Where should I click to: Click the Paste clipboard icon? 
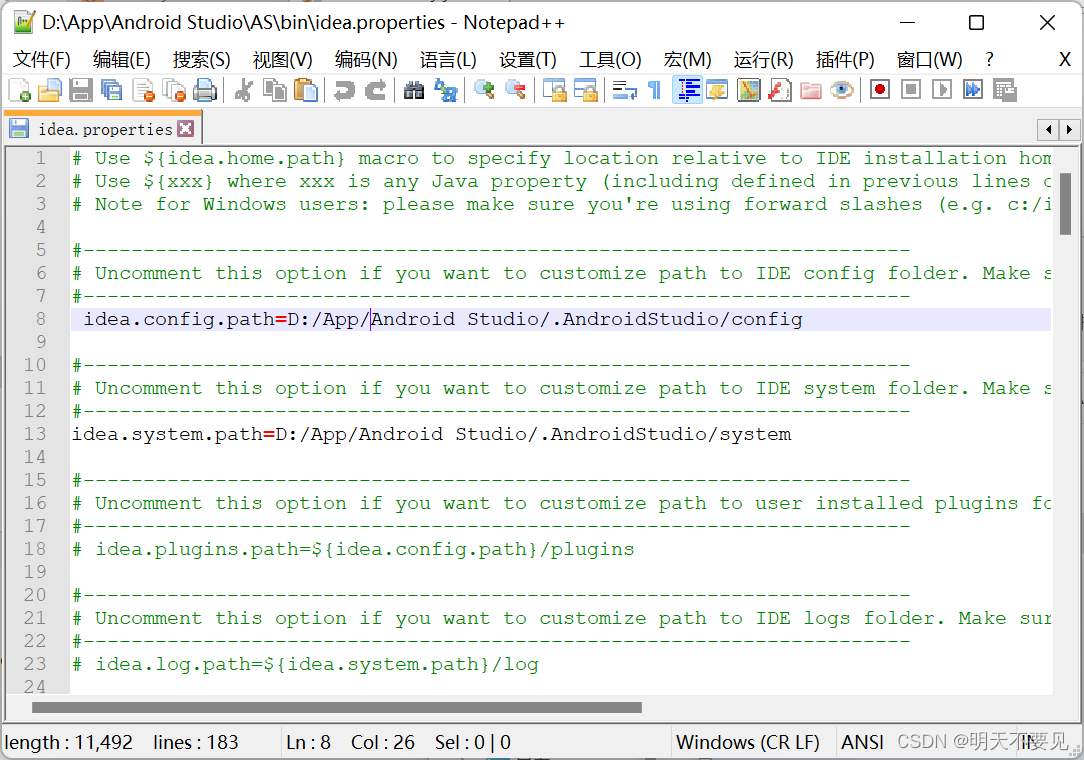click(306, 91)
